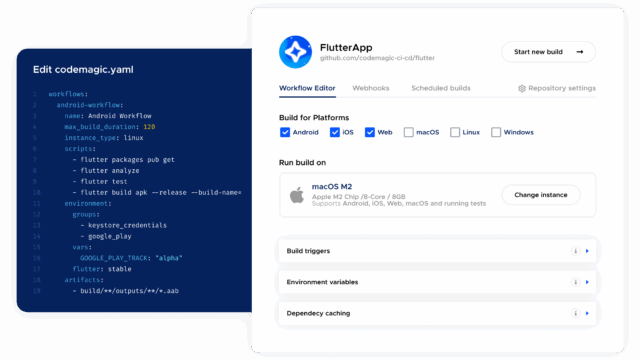Click the Change instance button
Image resolution: width=640 pixels, height=360 pixels.
pyautogui.click(x=540, y=195)
